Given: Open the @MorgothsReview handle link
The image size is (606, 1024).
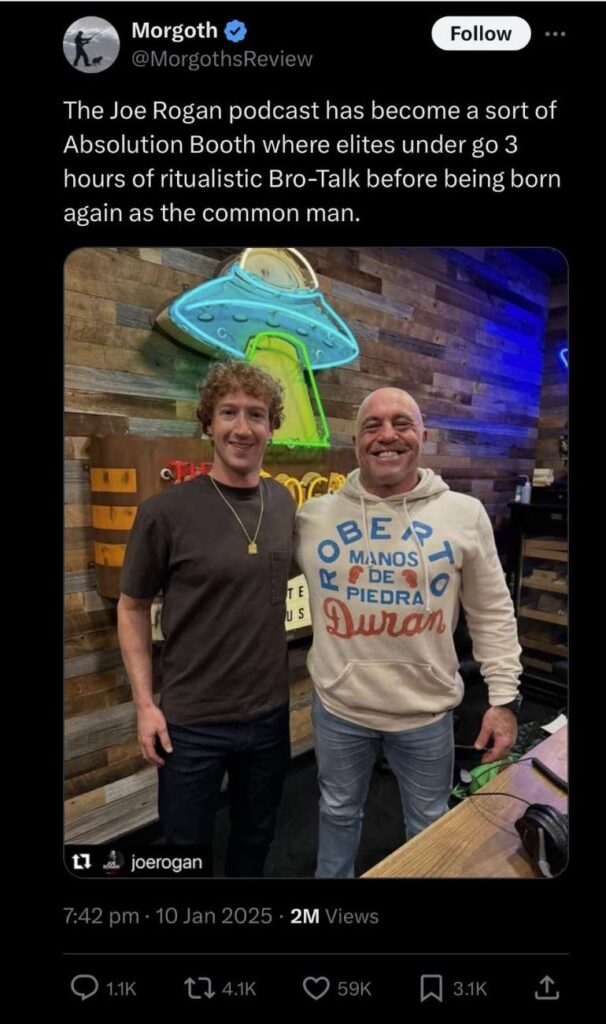Looking at the screenshot, I should [222, 59].
